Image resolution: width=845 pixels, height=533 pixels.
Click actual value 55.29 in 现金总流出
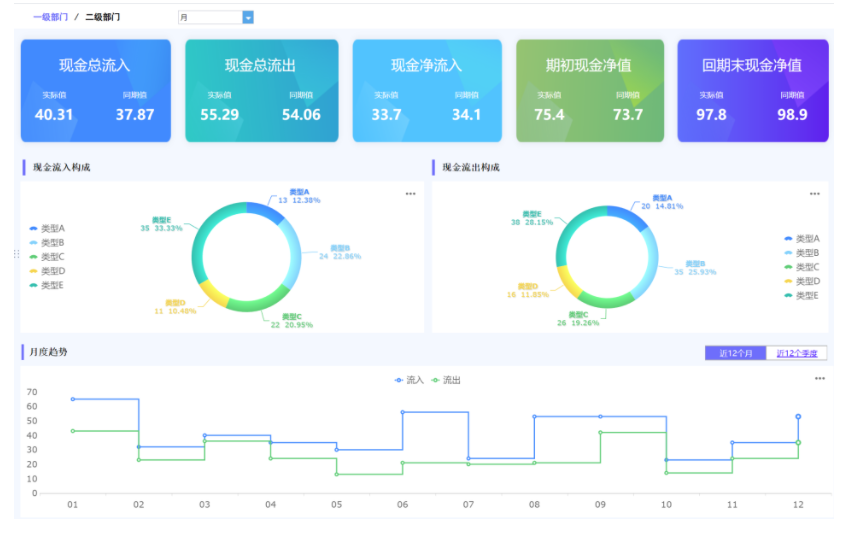[x=219, y=115]
